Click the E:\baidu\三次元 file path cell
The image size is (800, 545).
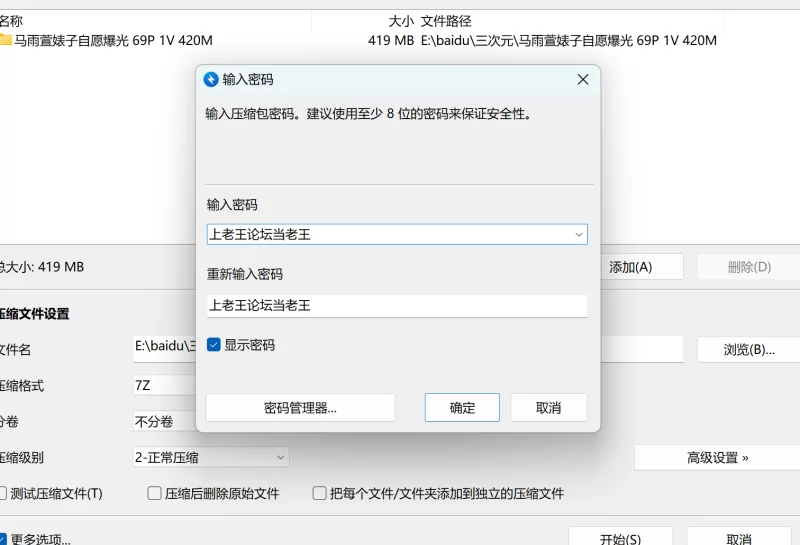coord(568,40)
